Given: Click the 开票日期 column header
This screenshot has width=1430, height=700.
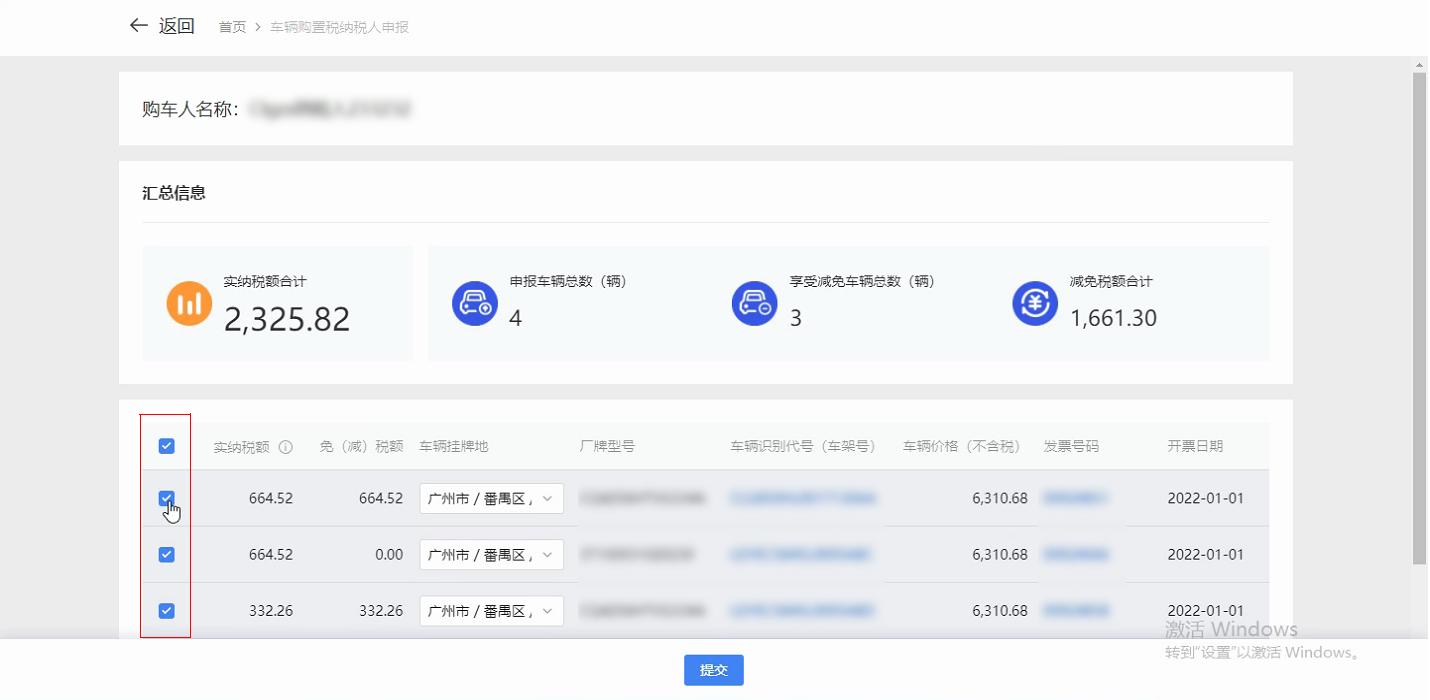Looking at the screenshot, I should (1194, 446).
